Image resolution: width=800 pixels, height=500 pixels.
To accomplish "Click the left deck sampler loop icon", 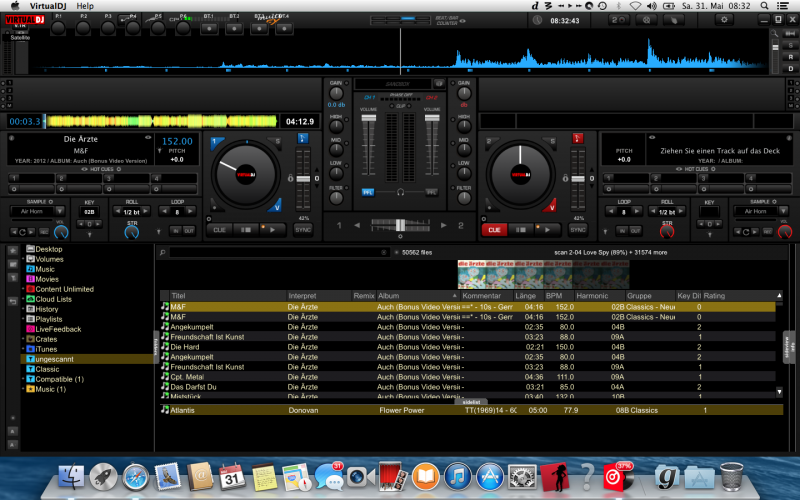I will 22,232.
